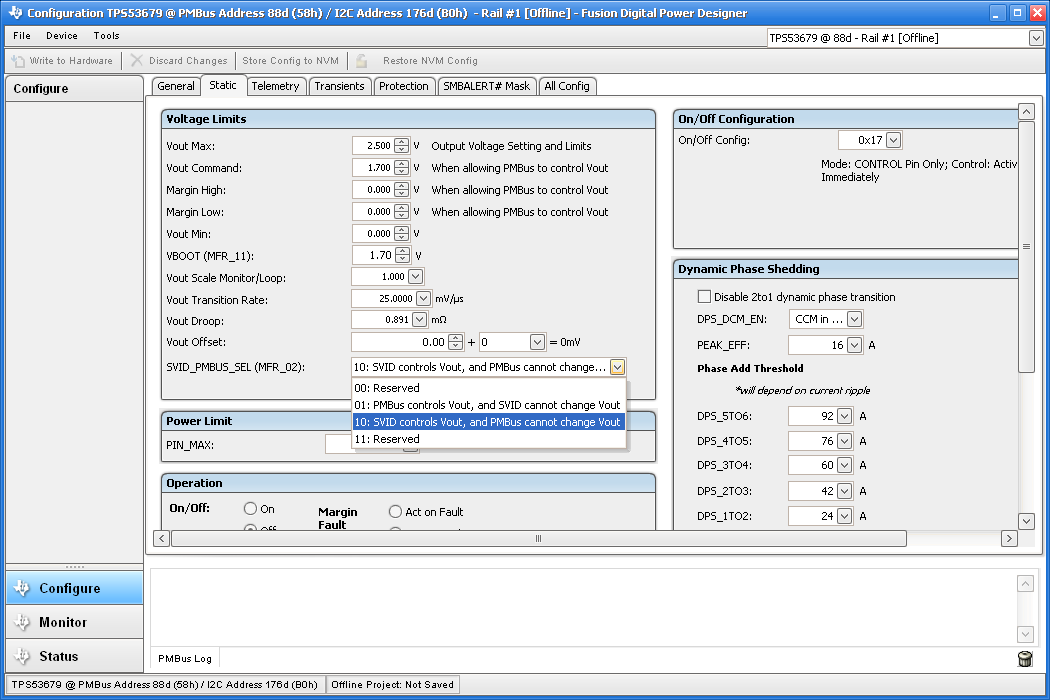Click the Monitor navigation button
The height and width of the screenshot is (700, 1050).
point(74,622)
